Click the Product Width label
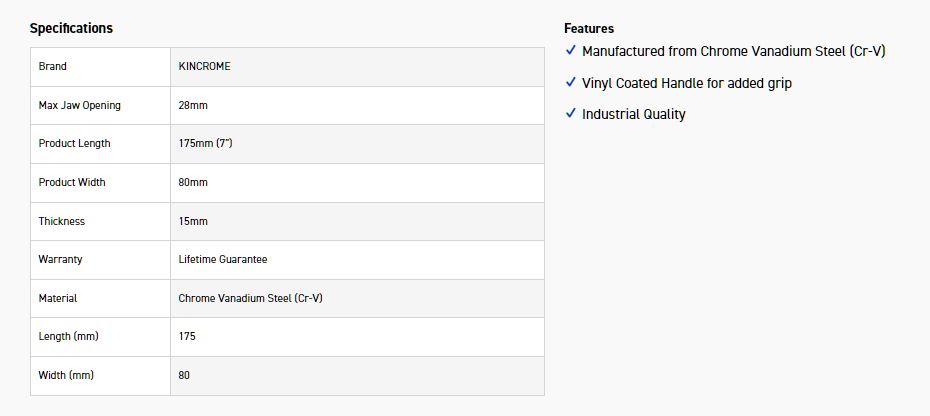Screen dimensions: 930x416 (72, 182)
